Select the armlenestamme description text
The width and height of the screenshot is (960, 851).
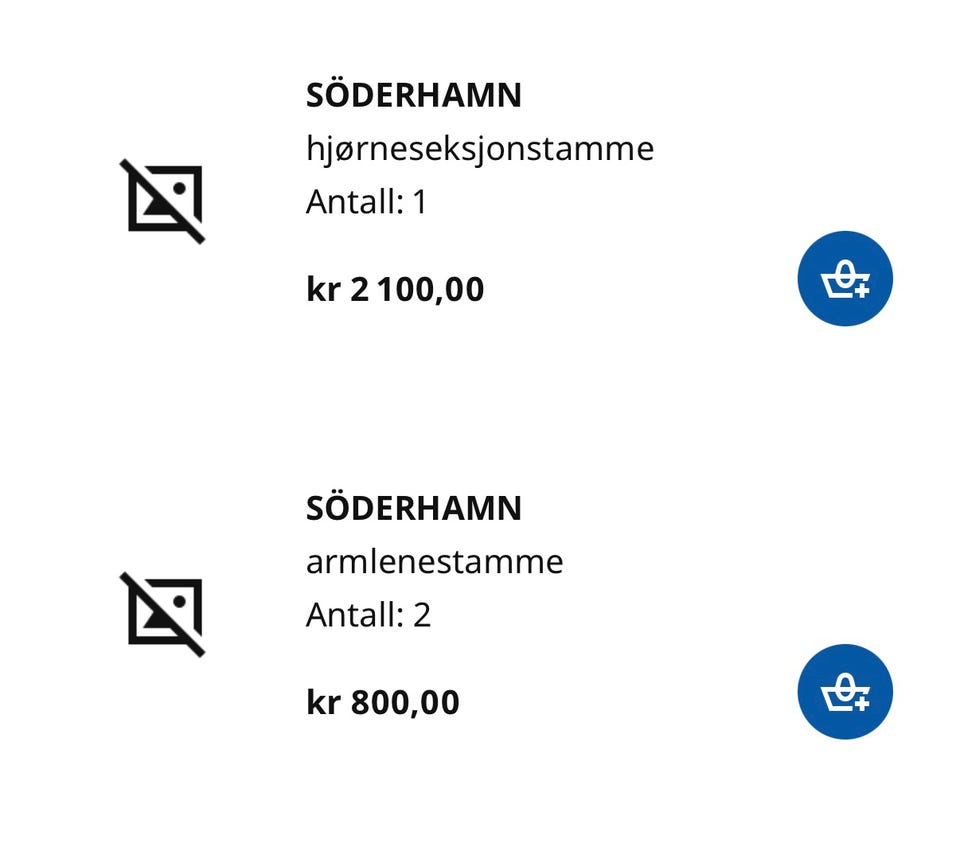click(x=434, y=561)
